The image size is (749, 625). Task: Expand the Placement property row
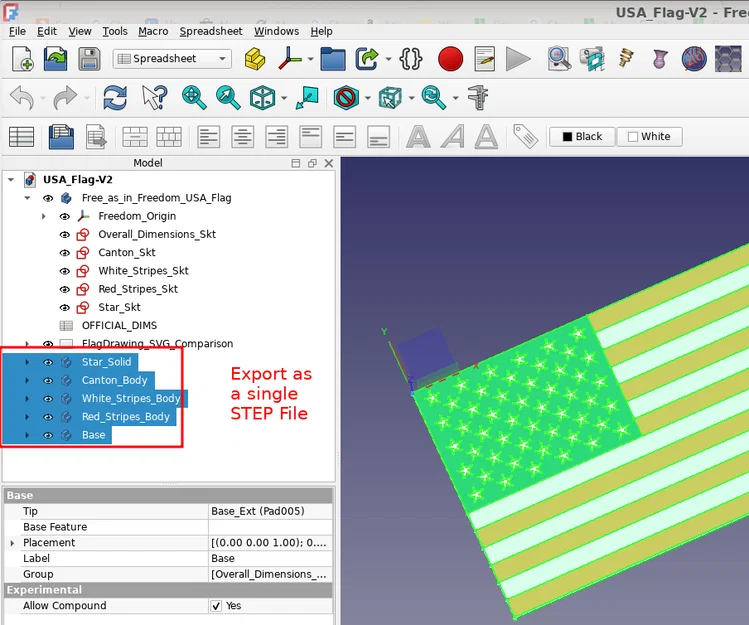click(12, 543)
